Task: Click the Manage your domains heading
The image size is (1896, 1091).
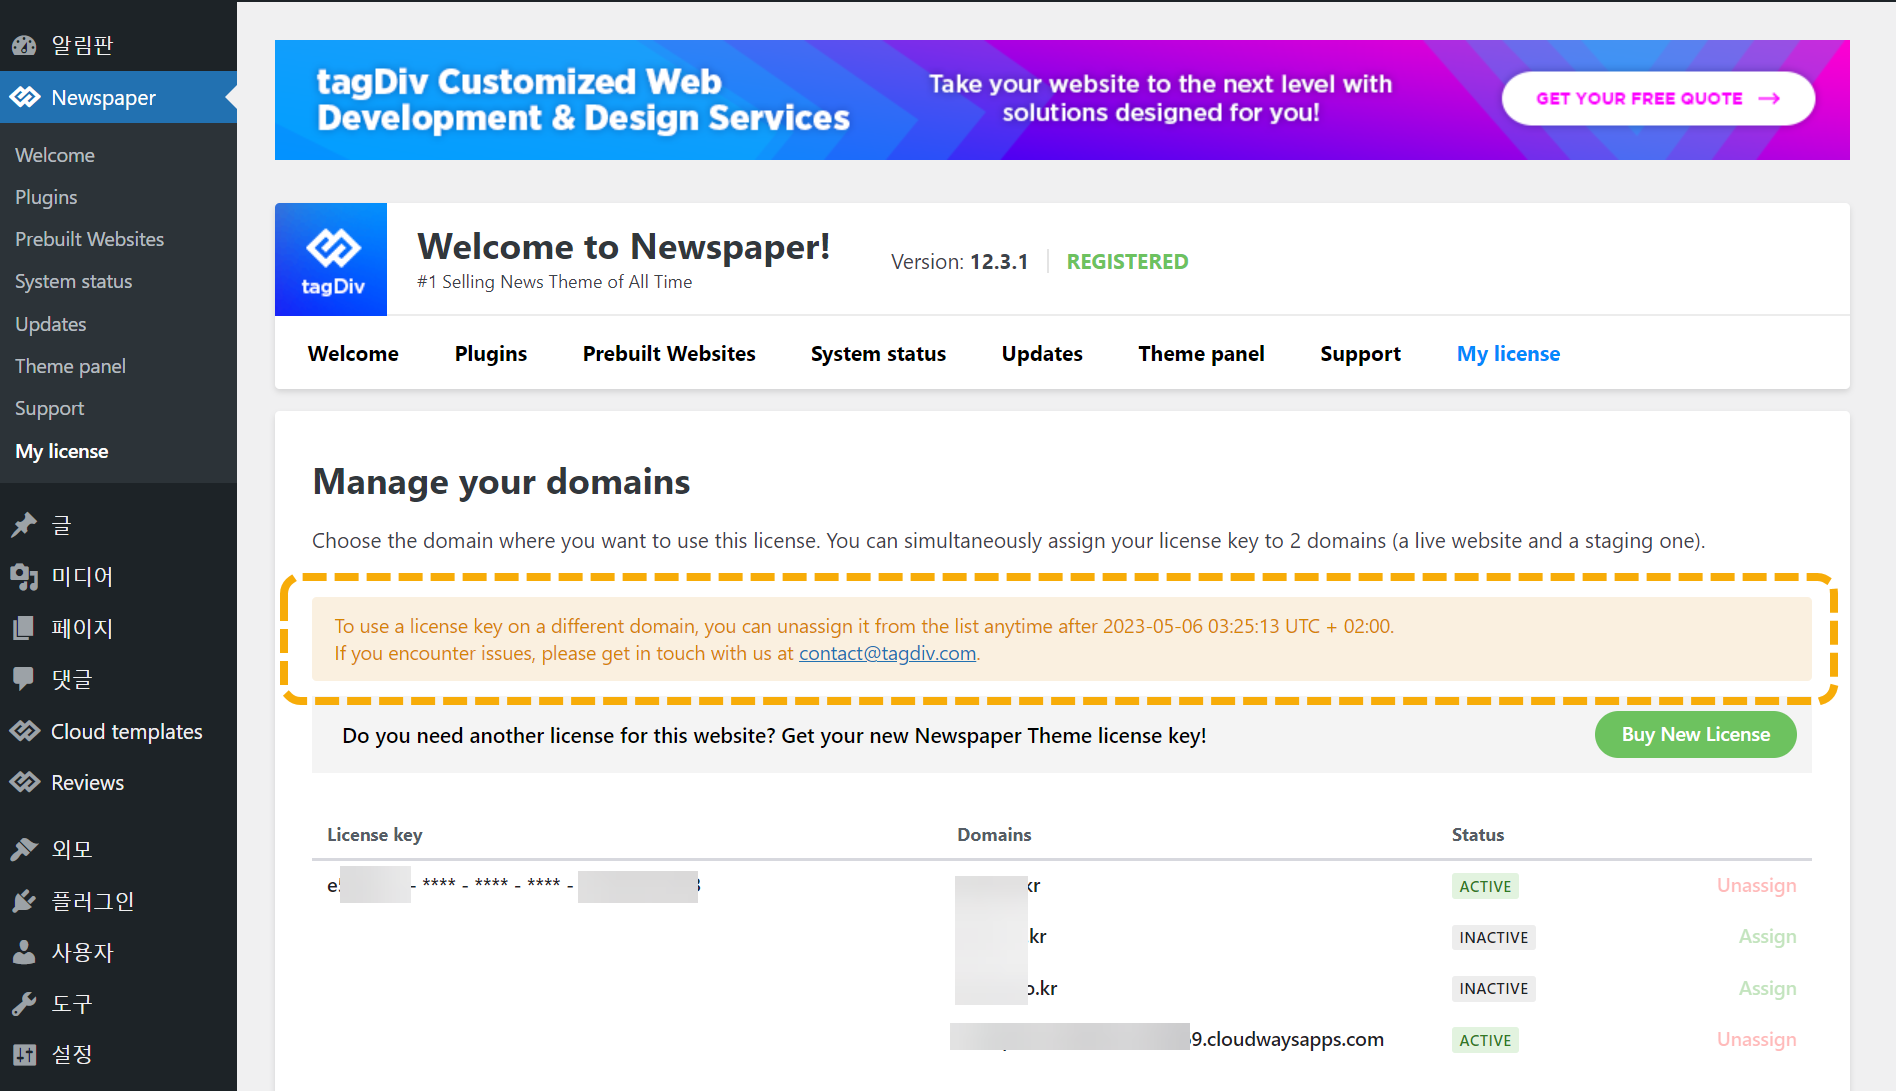Action: click(501, 481)
